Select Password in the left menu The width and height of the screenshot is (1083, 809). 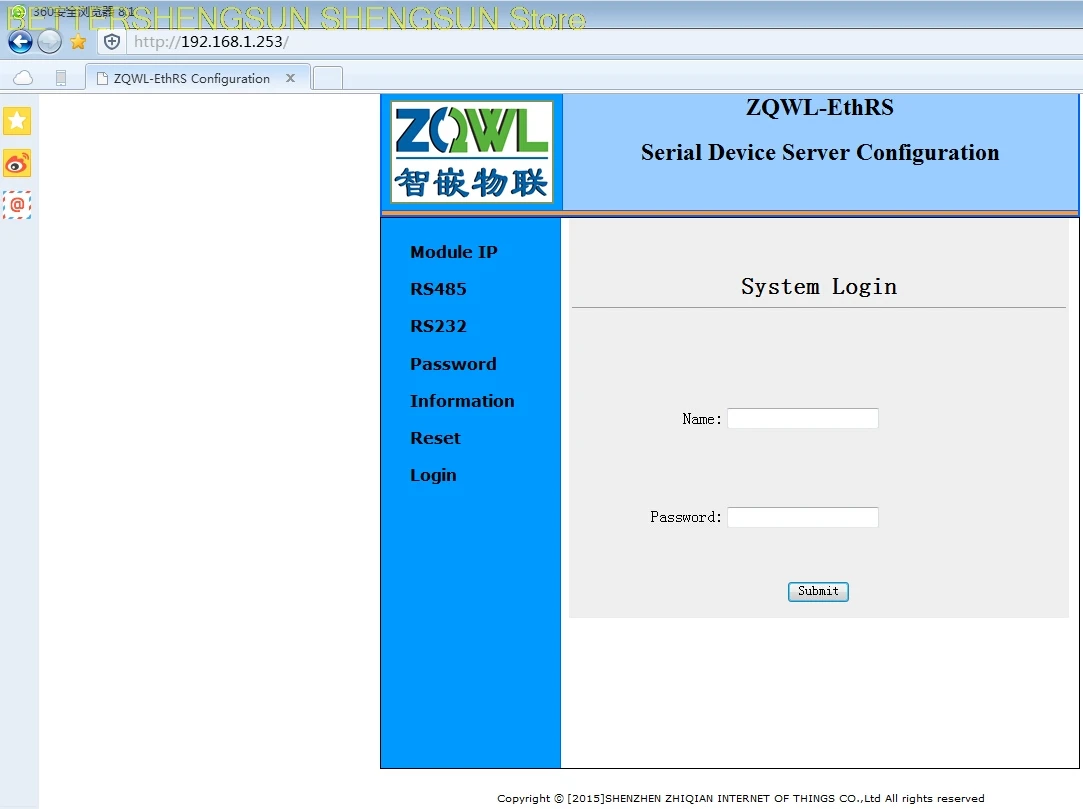tap(453, 364)
